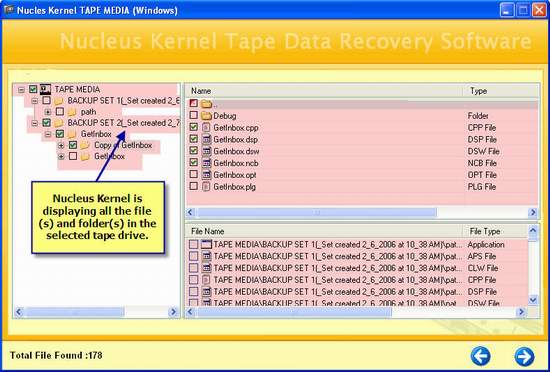This screenshot has width=550, height=372.
Task: Click the GetInbox.dsp file icon
Action: pyautogui.click(x=207, y=139)
